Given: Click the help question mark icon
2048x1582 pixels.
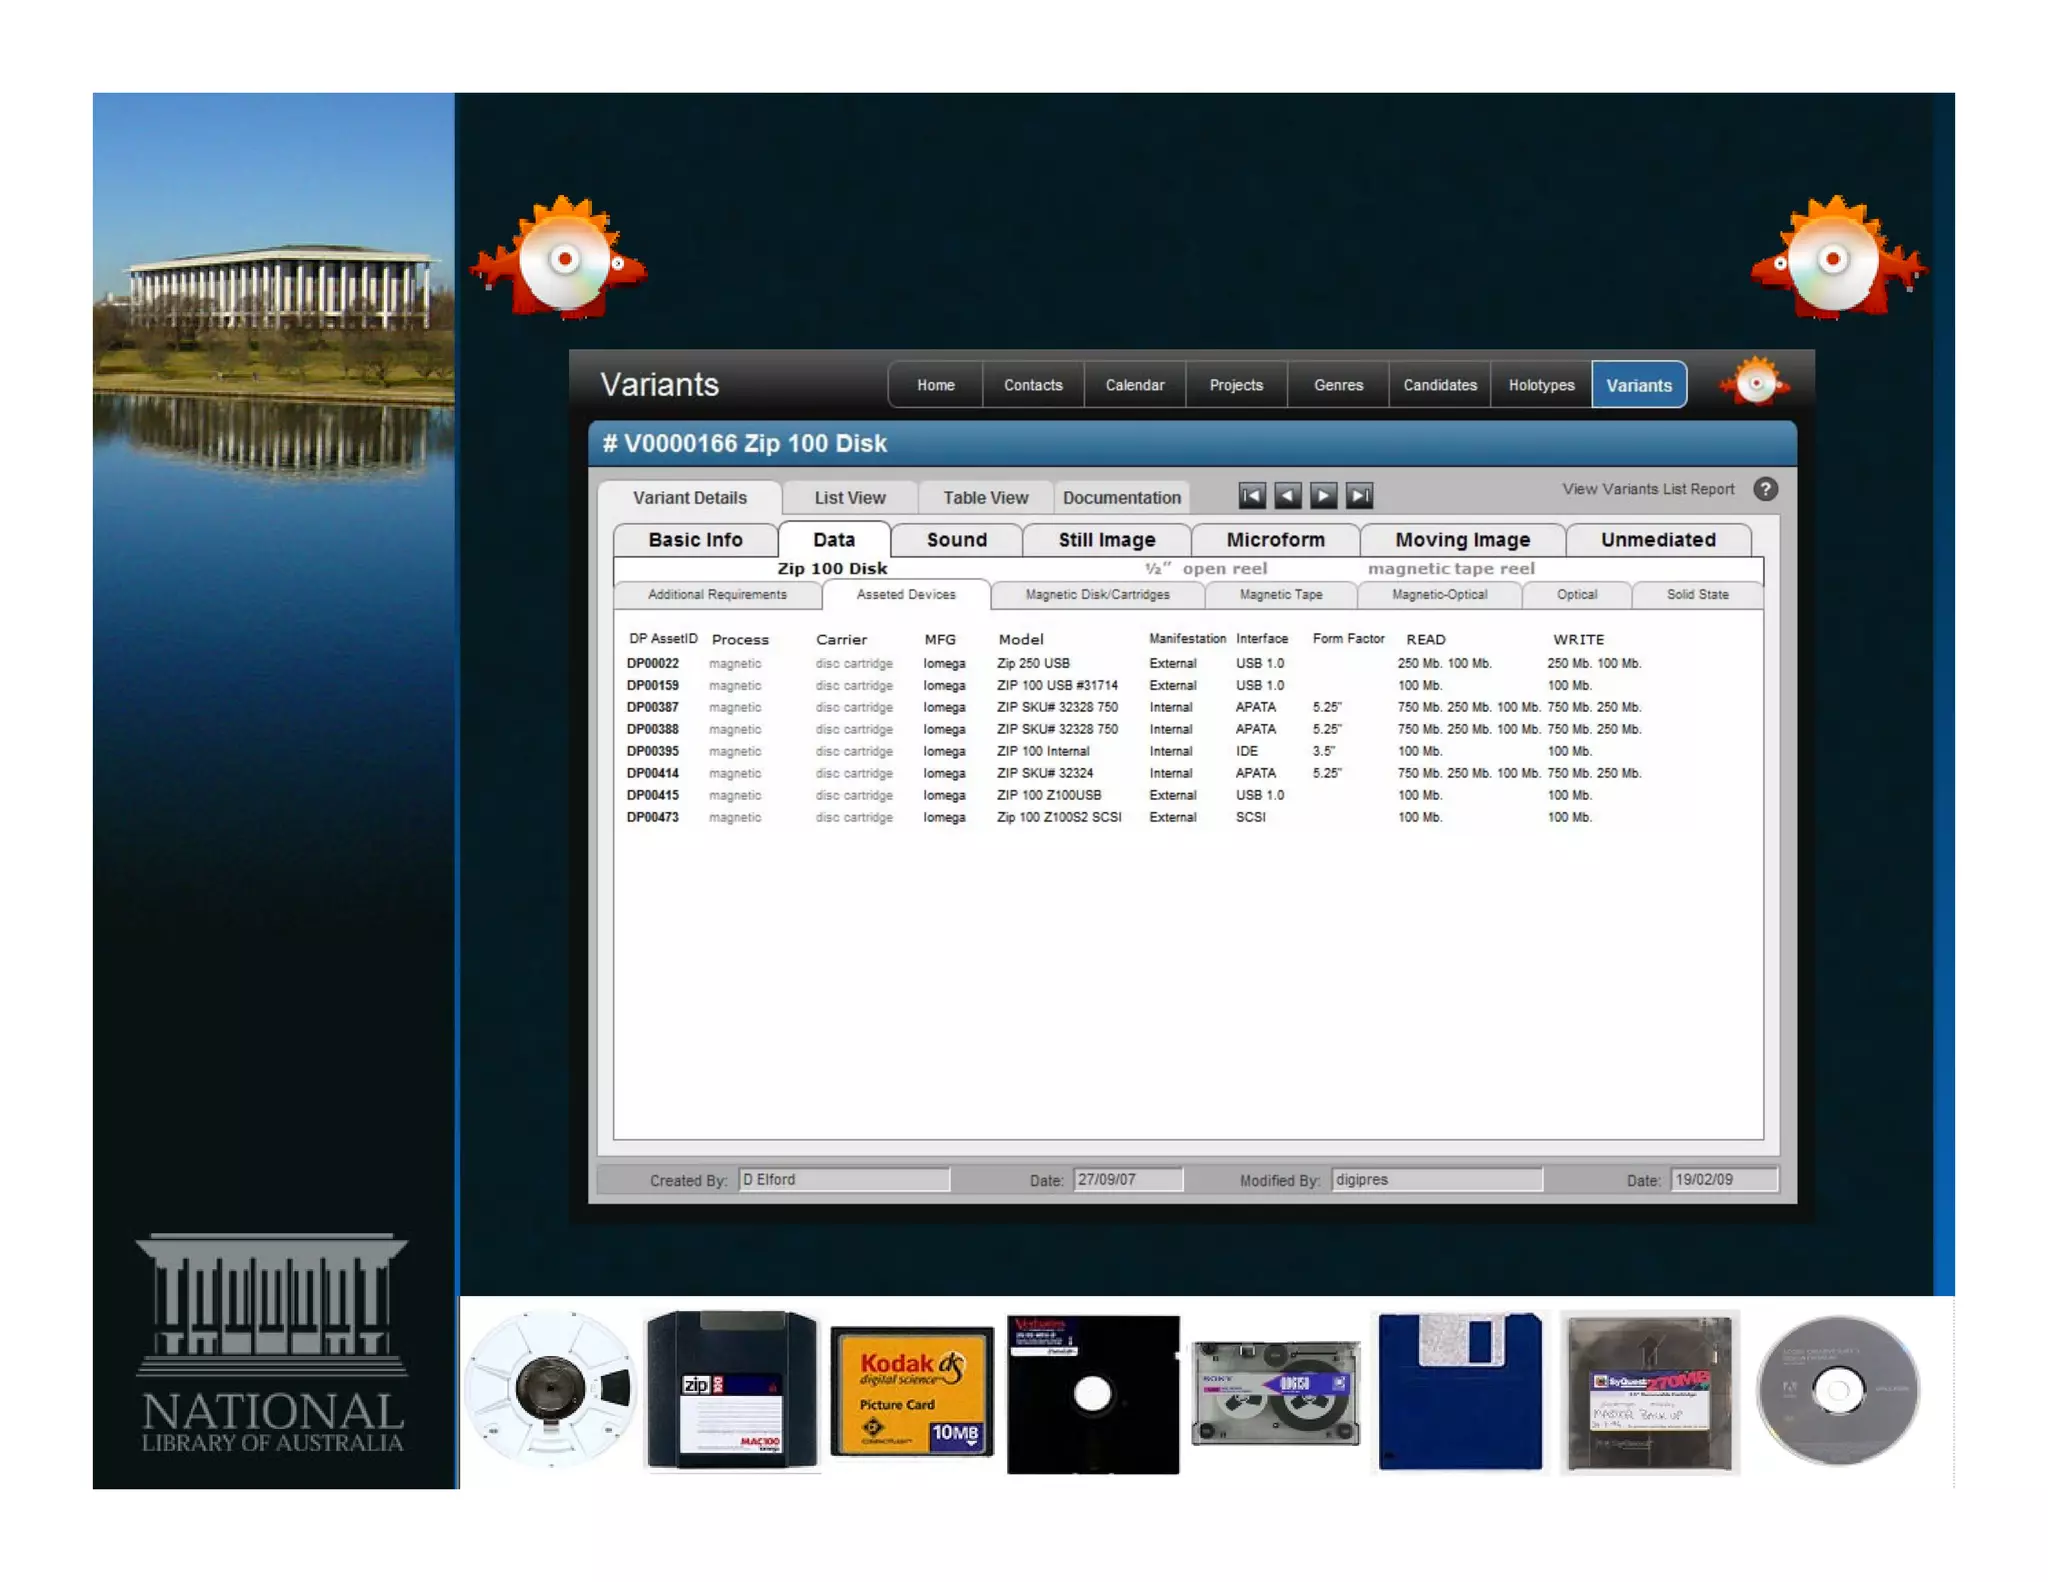Looking at the screenshot, I should pyautogui.click(x=1765, y=489).
